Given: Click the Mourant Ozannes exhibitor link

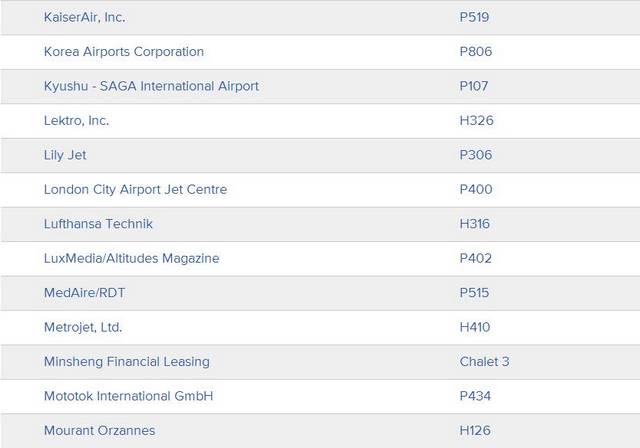Looking at the screenshot, I should [98, 430].
